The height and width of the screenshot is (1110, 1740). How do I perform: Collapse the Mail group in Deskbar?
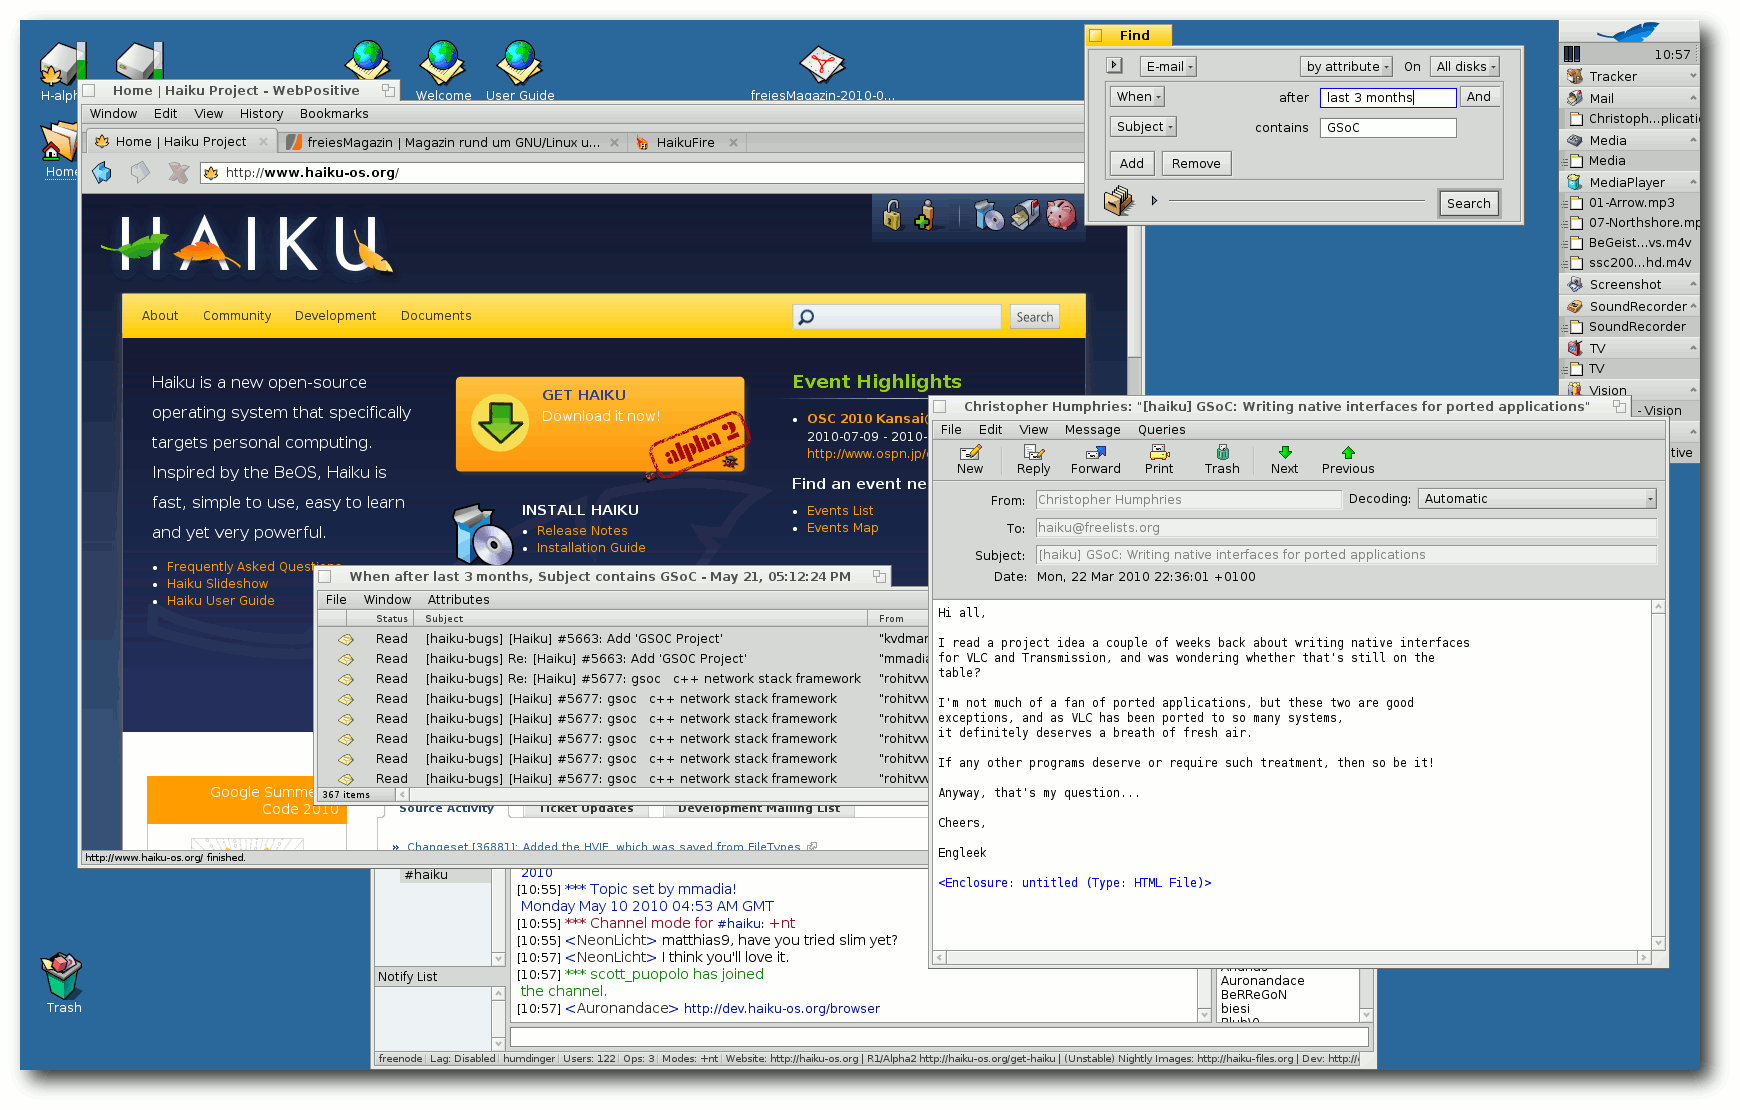pos(1692,98)
